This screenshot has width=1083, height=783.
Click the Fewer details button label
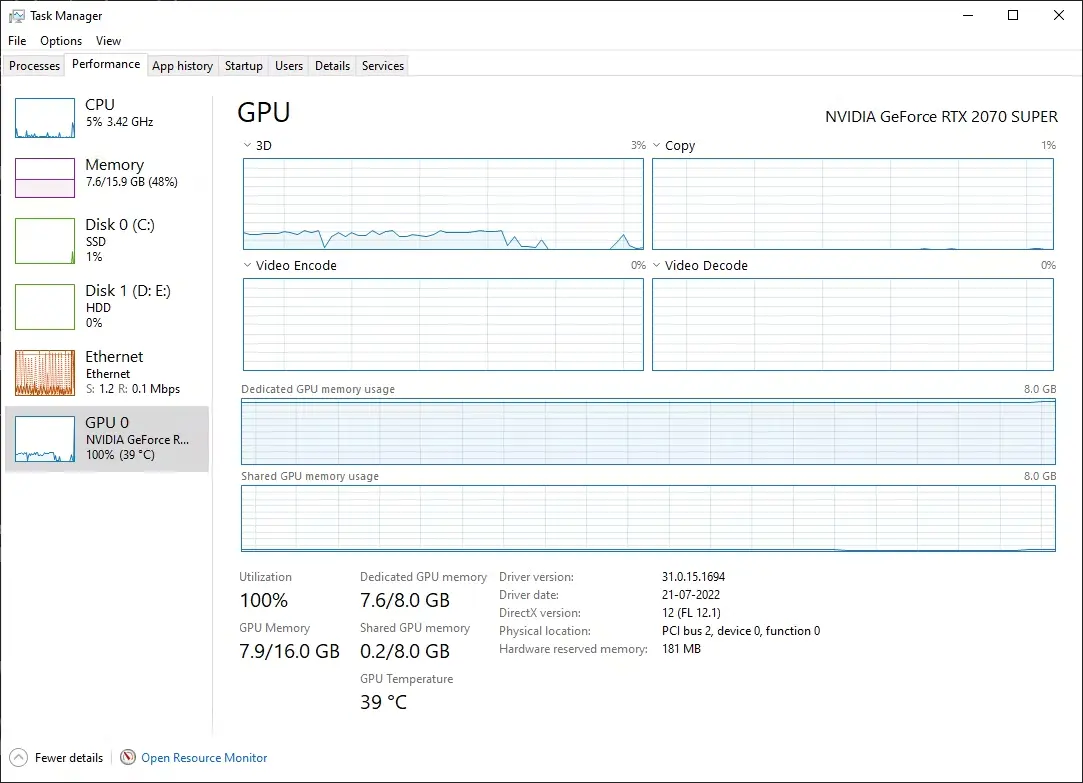[69, 757]
